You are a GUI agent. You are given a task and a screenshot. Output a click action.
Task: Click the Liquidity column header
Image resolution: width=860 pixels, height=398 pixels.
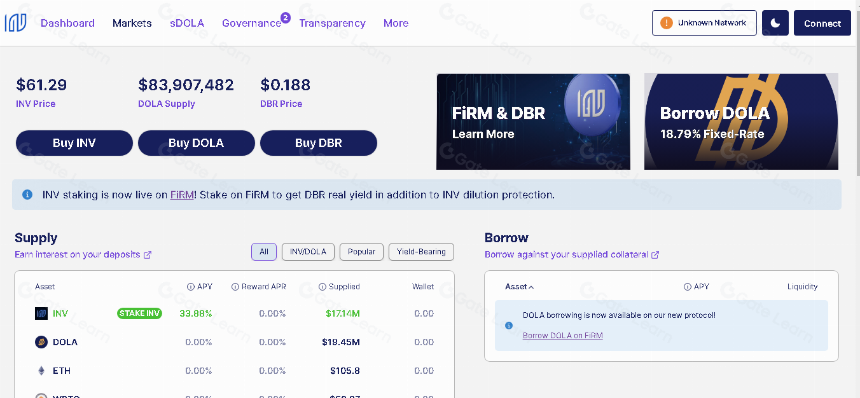[802, 287]
